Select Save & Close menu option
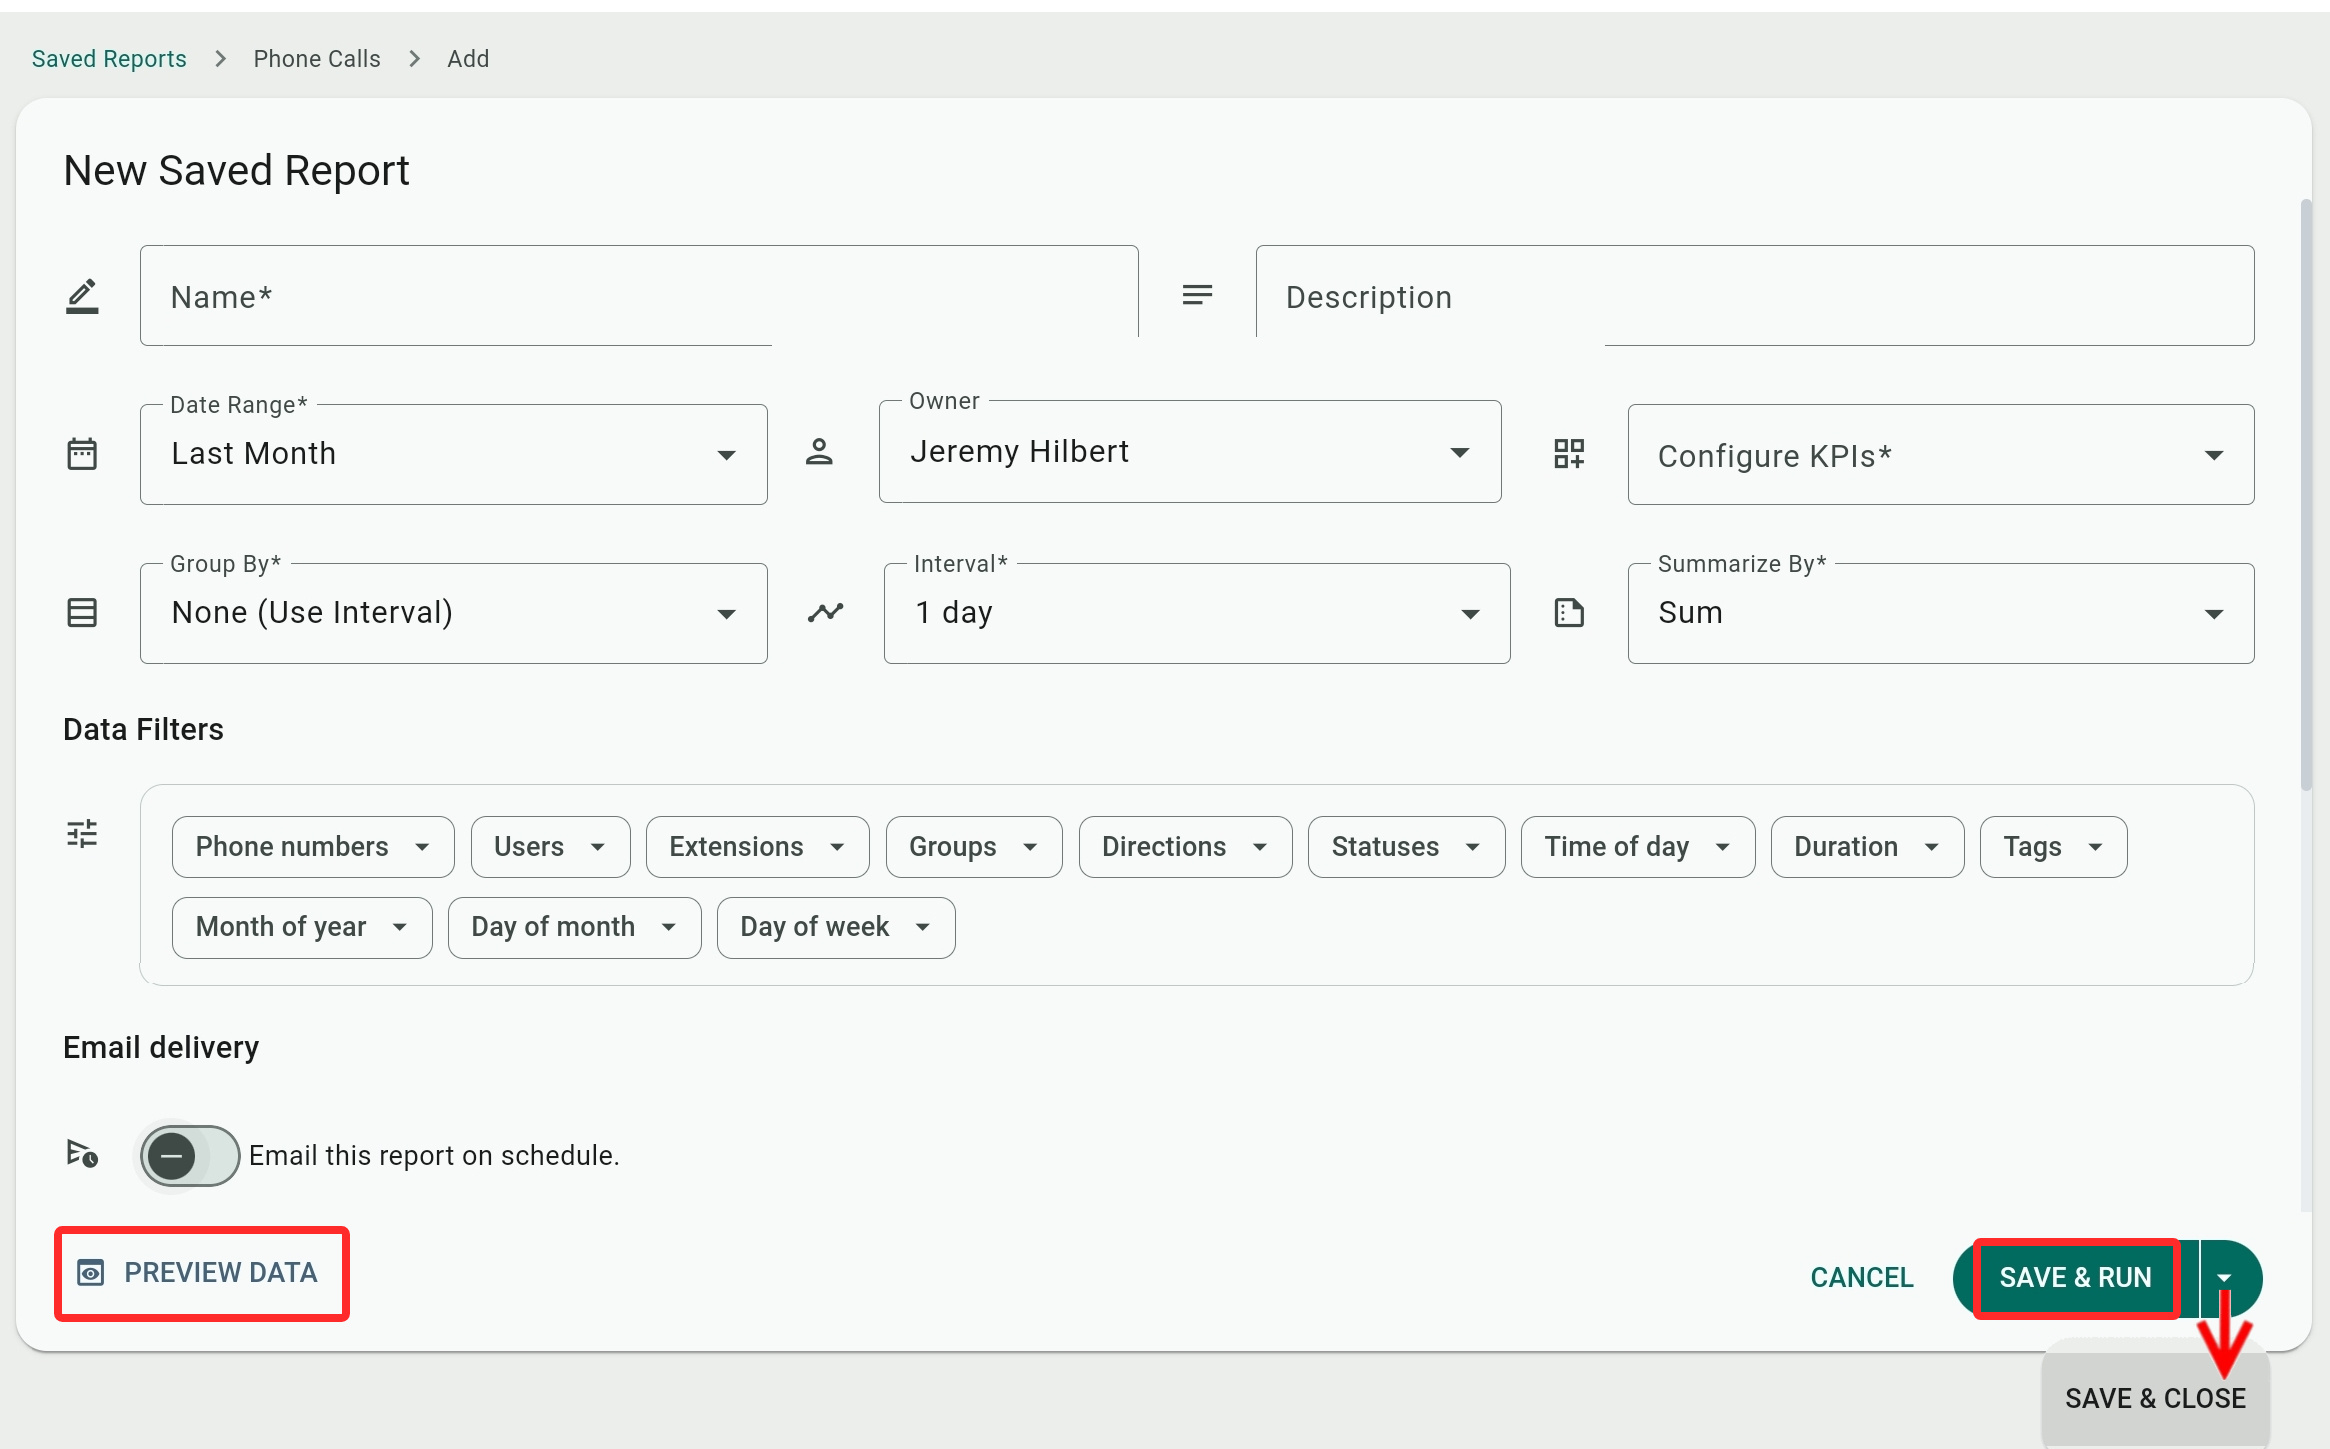Screen dimensions: 2330x1449 click(2155, 1398)
